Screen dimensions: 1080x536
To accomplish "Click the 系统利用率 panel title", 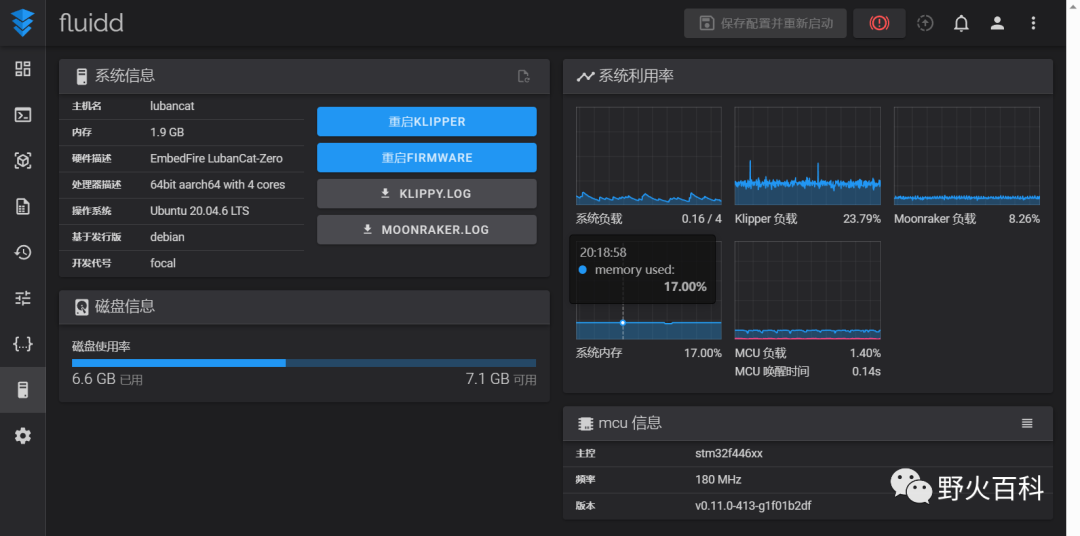I will click(636, 76).
